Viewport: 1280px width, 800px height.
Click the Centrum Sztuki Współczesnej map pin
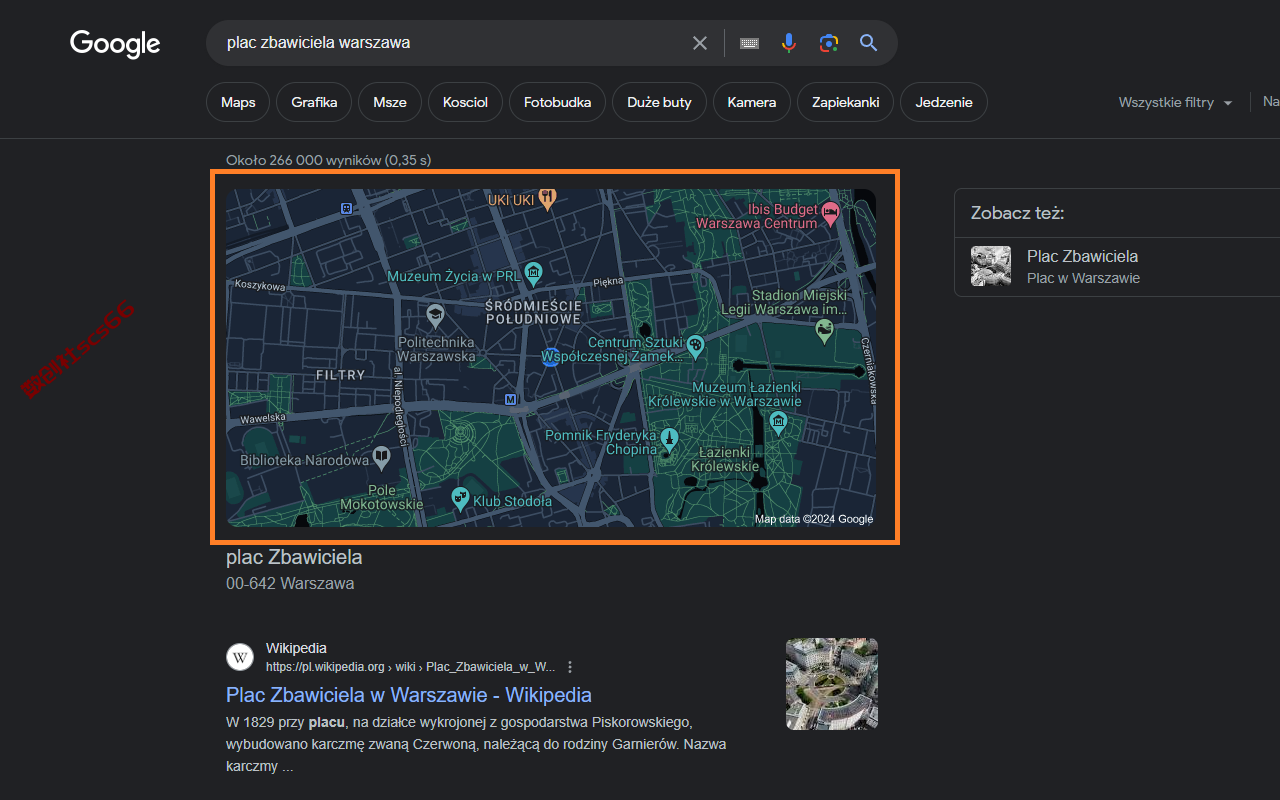click(695, 346)
